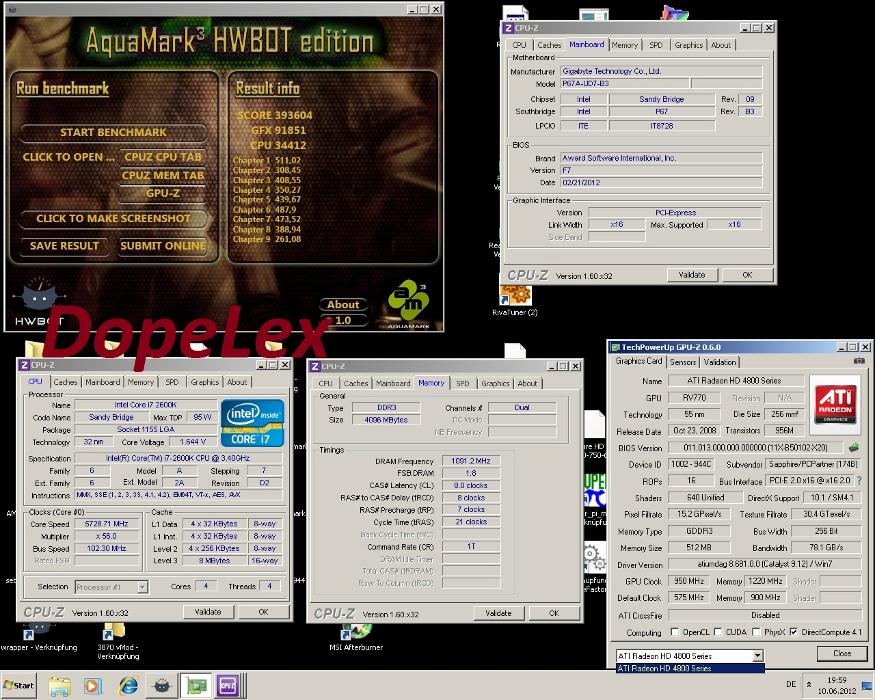Click the GPU Clock 950 MHz field
This screenshot has height=700, width=875.
coord(689,581)
